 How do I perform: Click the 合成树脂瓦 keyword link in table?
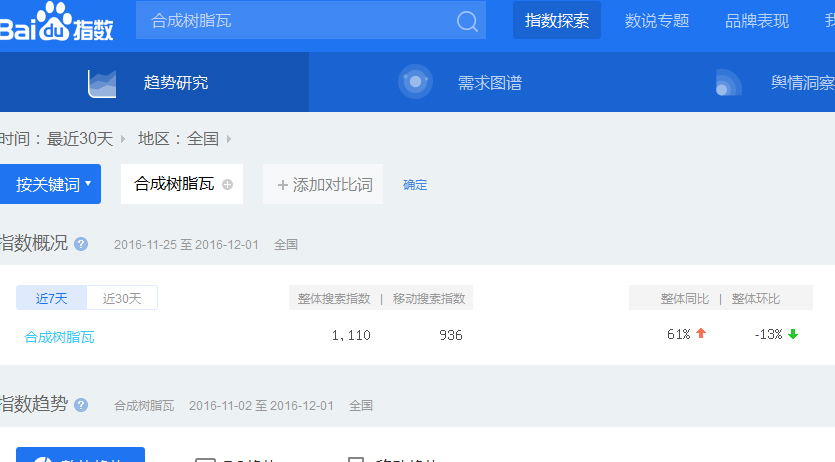coord(59,337)
